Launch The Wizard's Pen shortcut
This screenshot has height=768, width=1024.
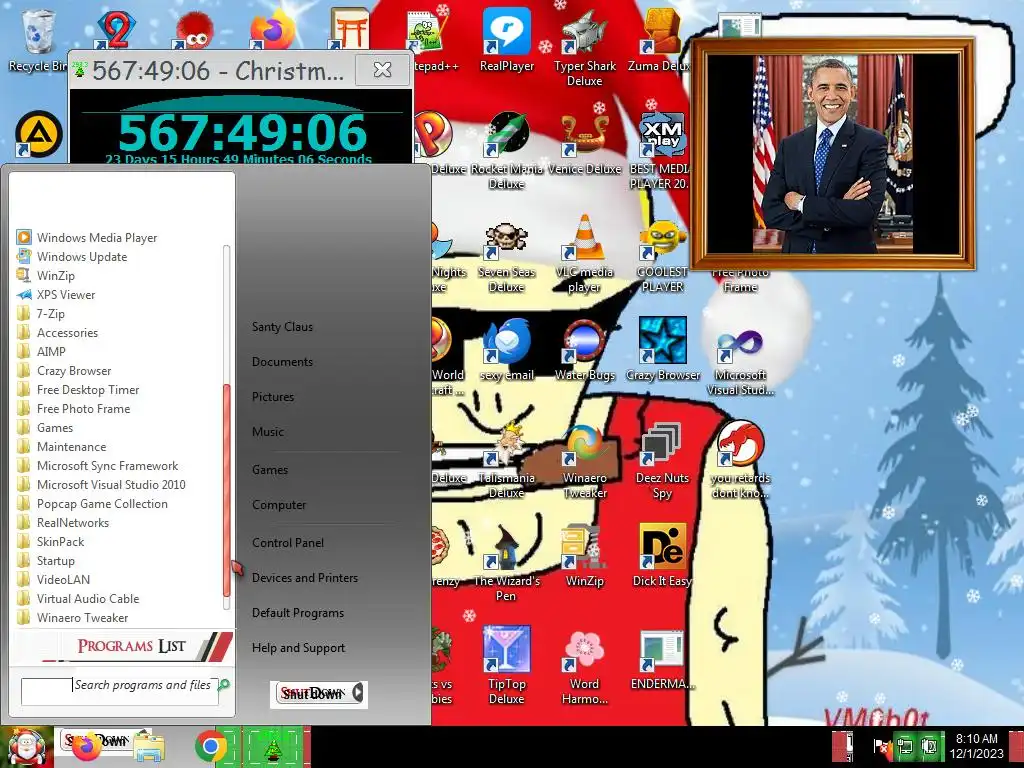tap(507, 563)
